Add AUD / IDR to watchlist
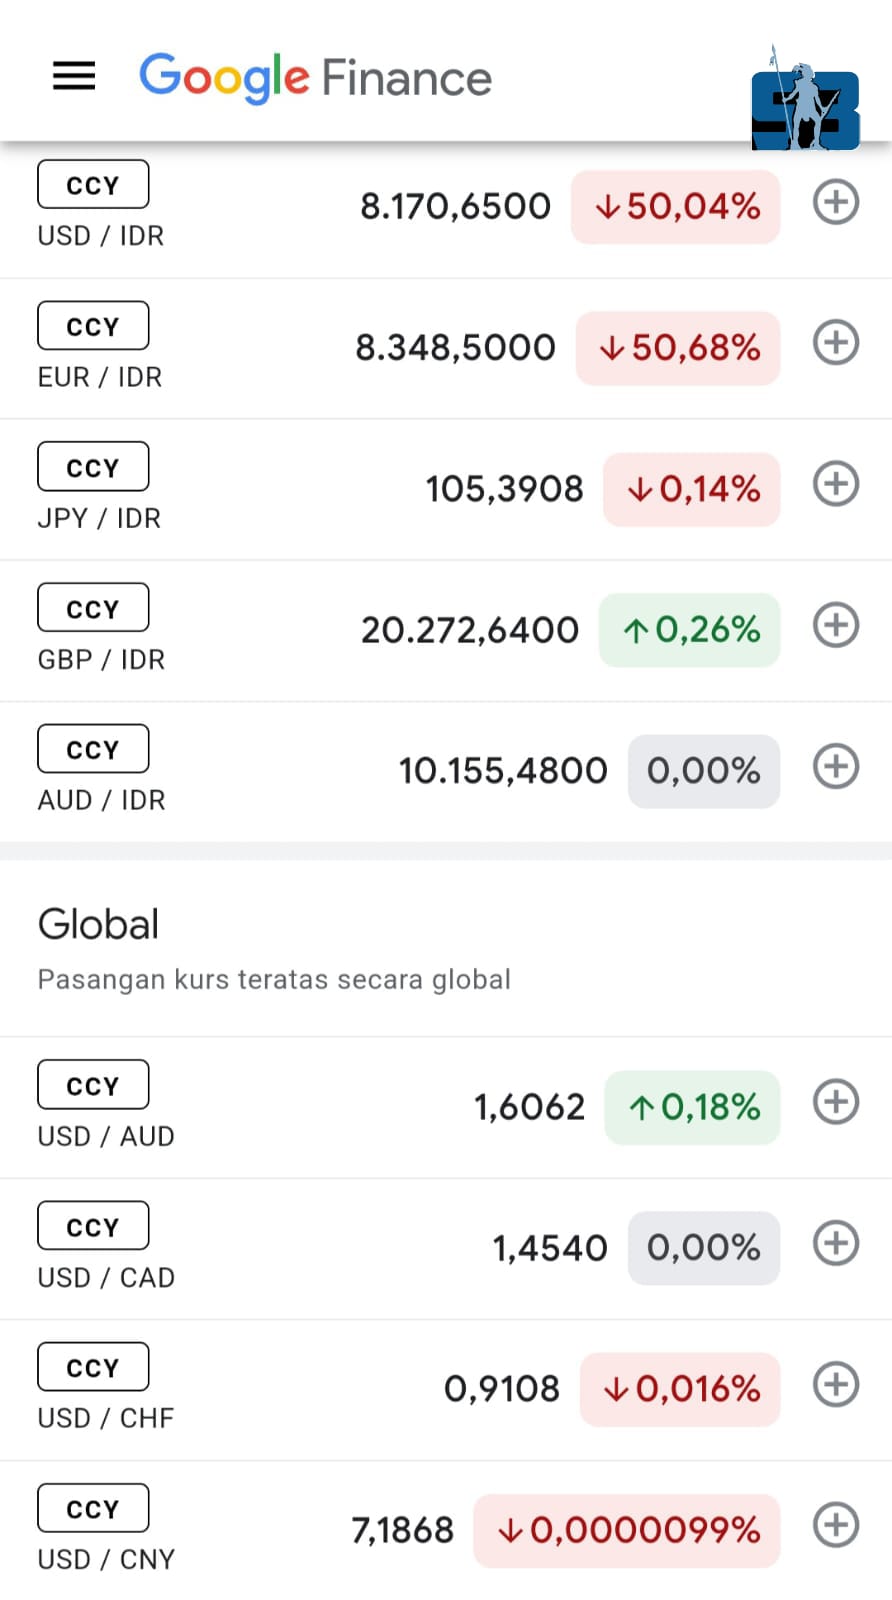The image size is (892, 1600). pos(835,767)
